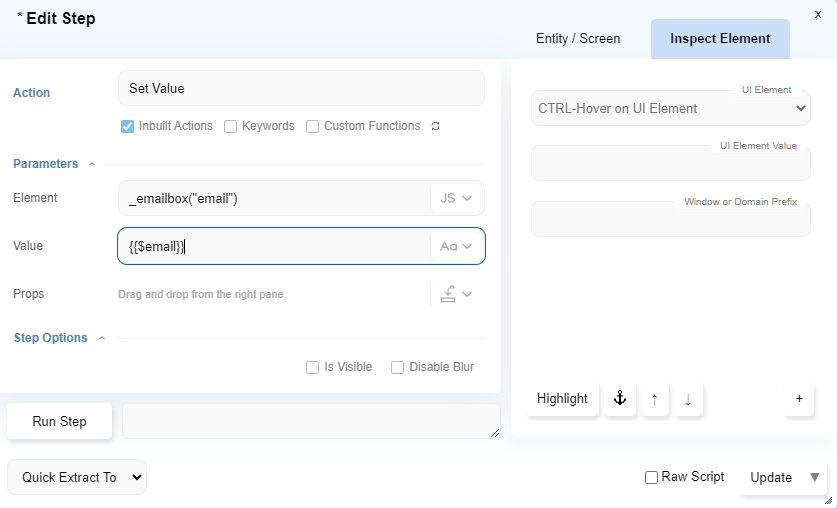This screenshot has width=837, height=508.
Task: Open the Update button arrow menu
Action: pyautogui.click(x=815, y=477)
